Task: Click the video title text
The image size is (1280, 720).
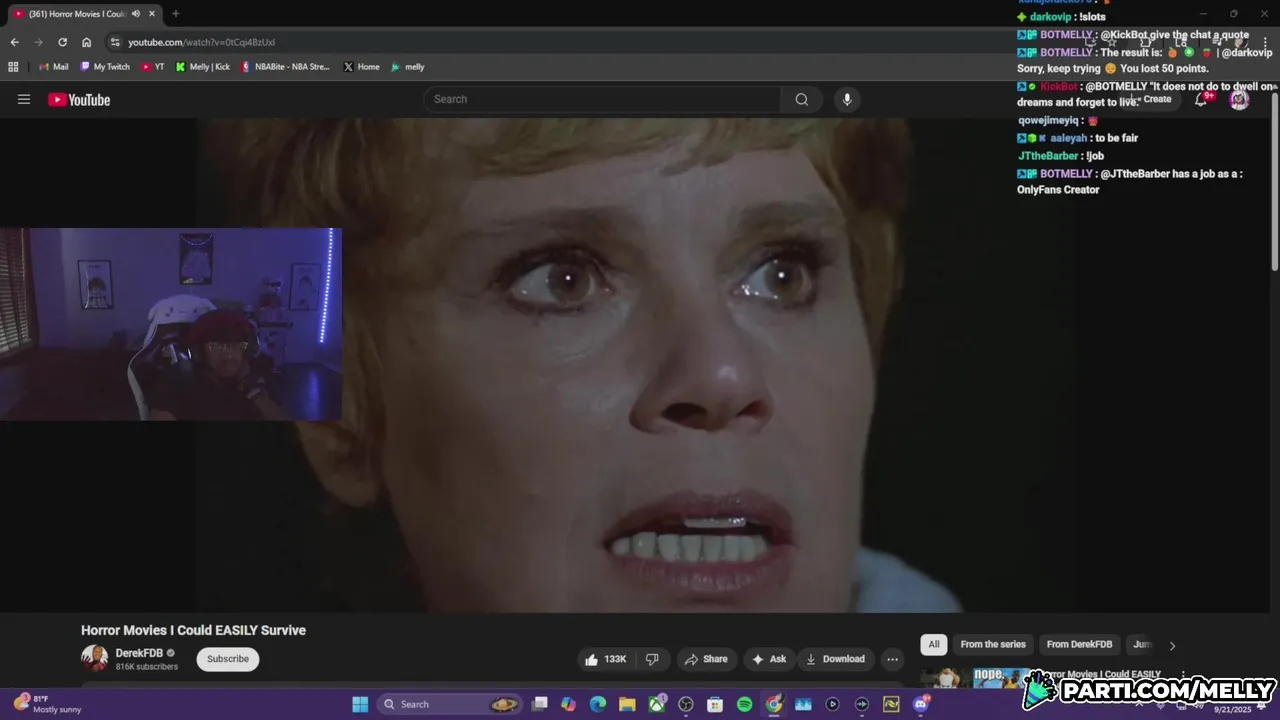Action: pos(193,630)
